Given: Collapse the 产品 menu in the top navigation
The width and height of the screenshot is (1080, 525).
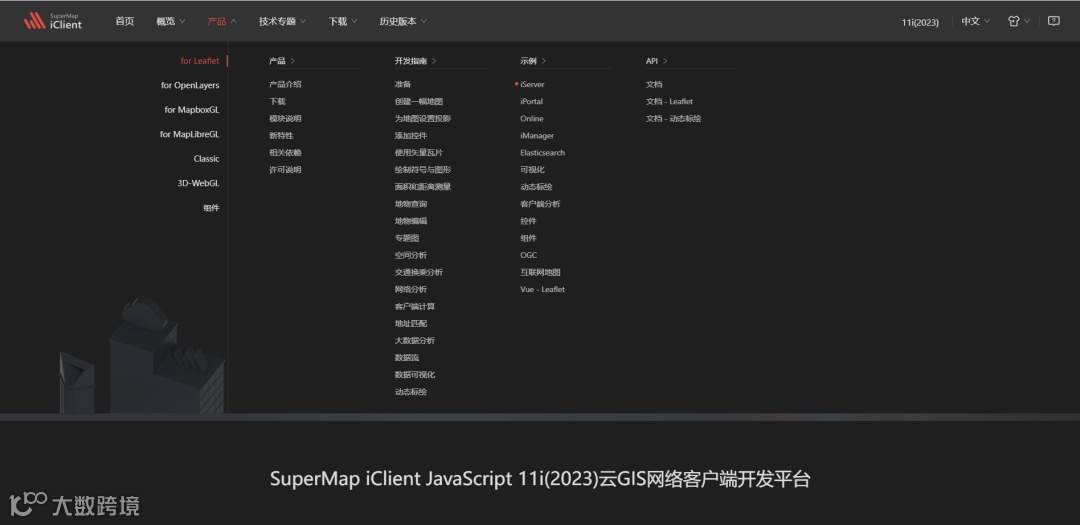Looking at the screenshot, I should coord(222,21).
